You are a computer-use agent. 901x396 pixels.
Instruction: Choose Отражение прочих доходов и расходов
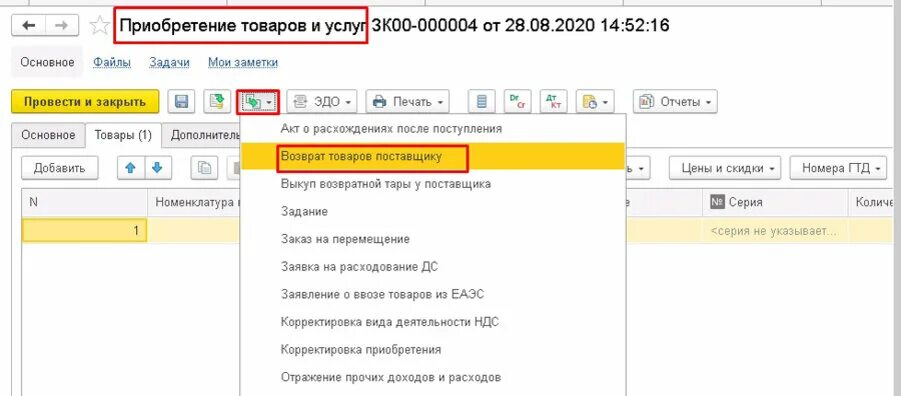coord(433,378)
